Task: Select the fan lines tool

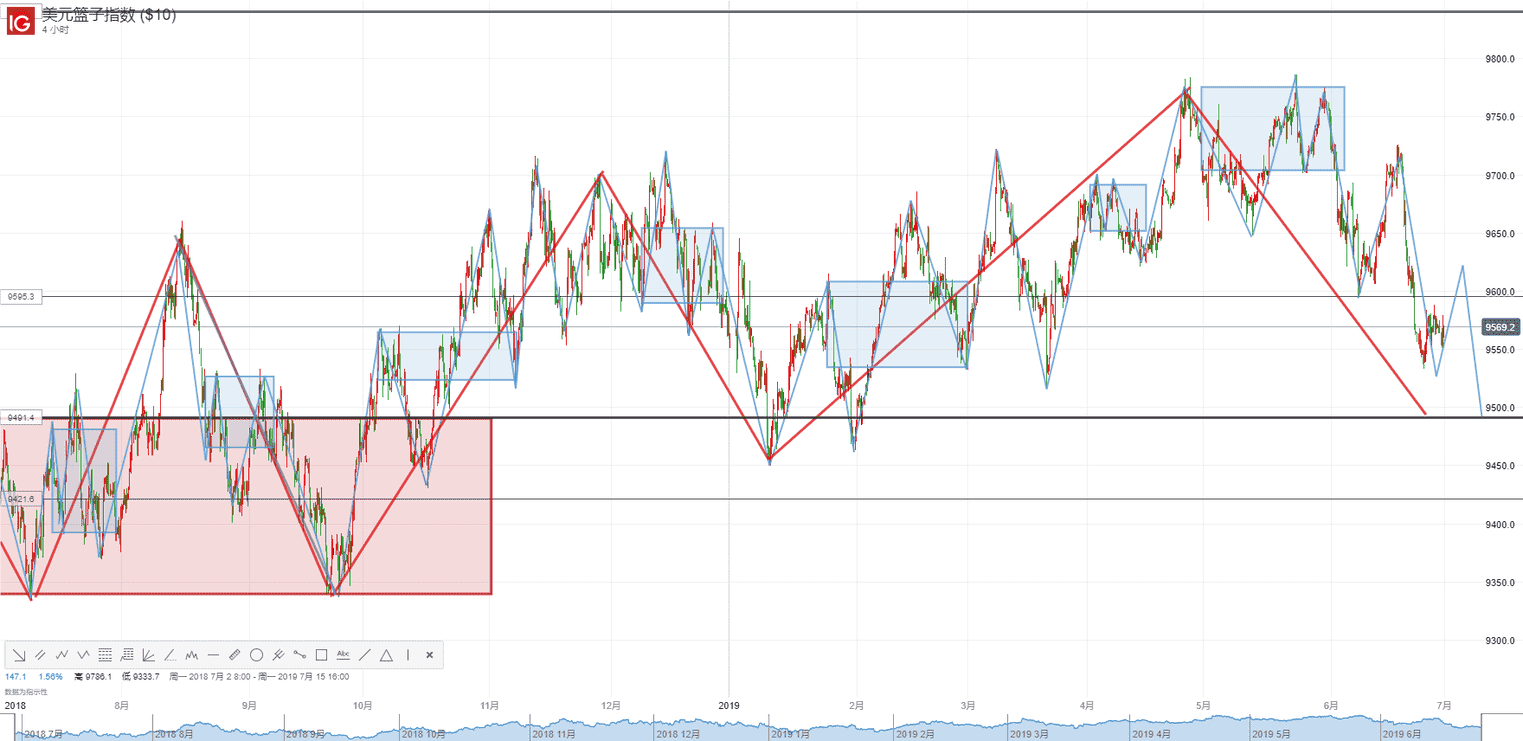Action: pyautogui.click(x=148, y=655)
